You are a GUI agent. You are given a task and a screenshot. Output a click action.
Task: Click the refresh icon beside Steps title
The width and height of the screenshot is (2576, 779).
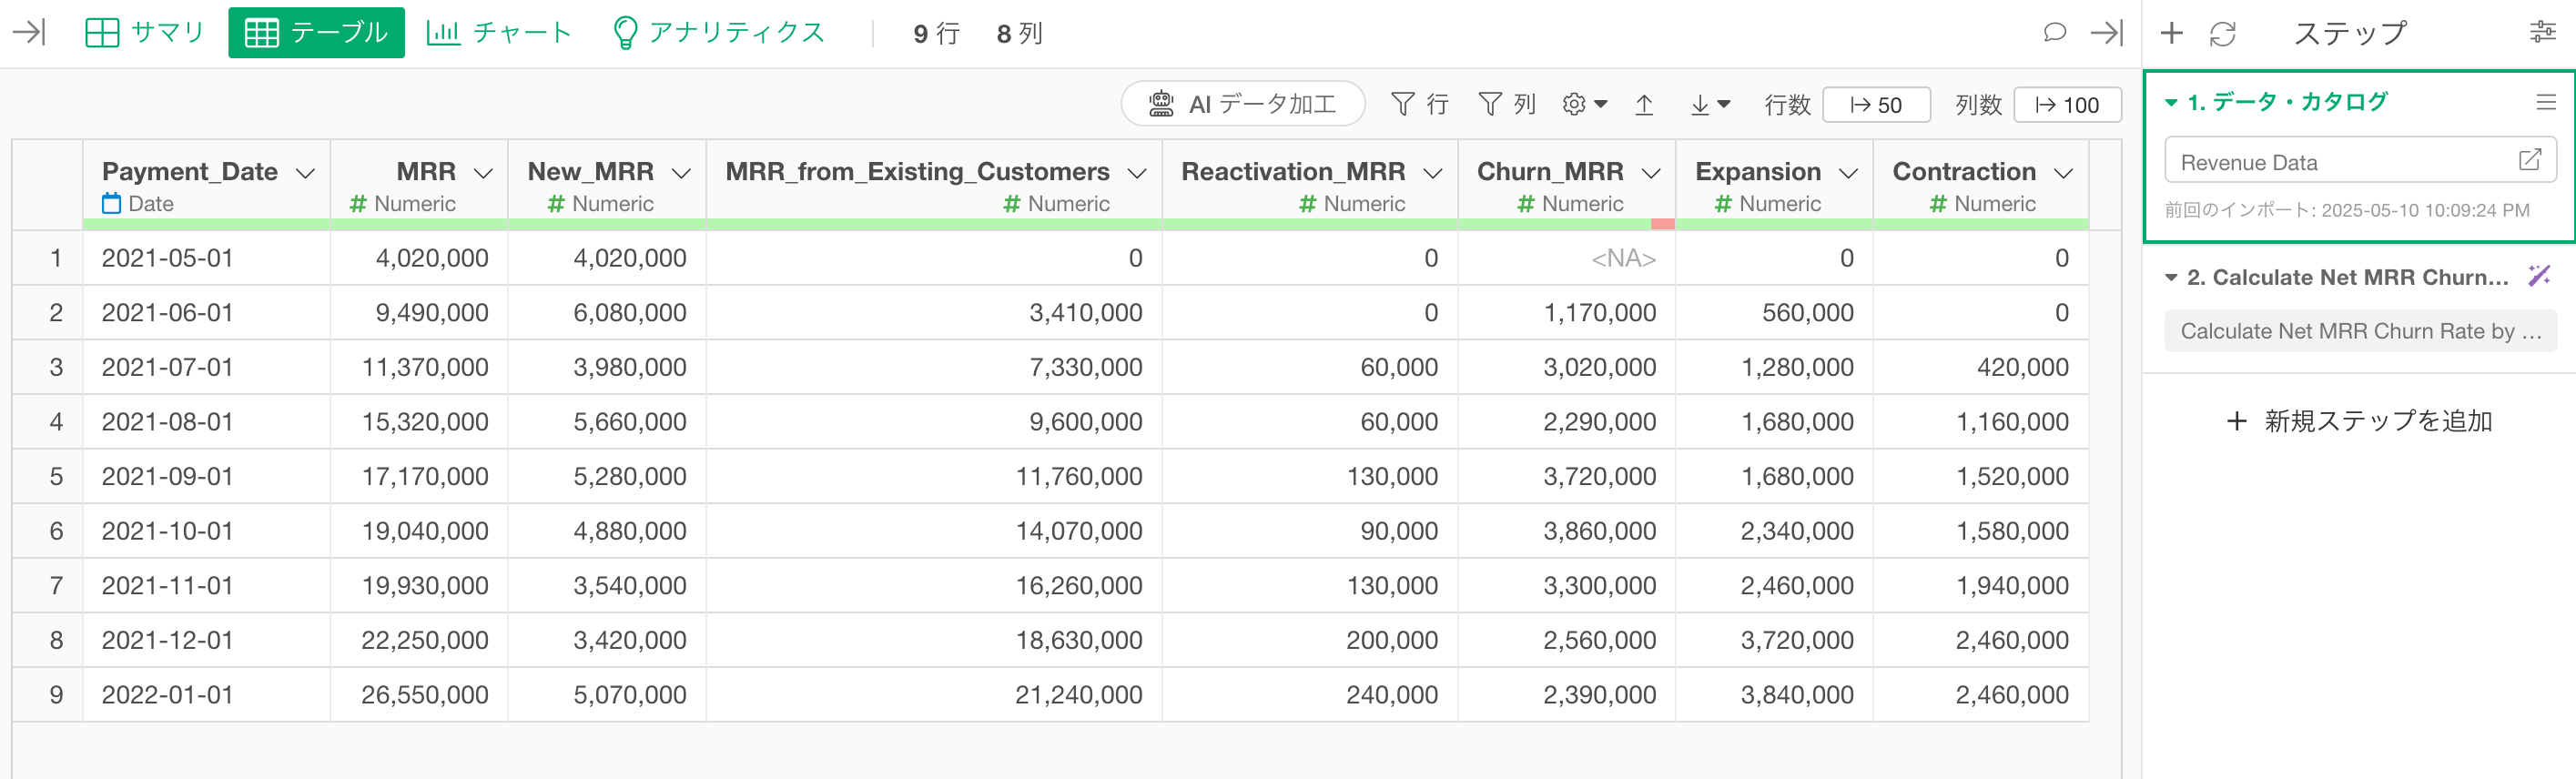coord(2222,34)
